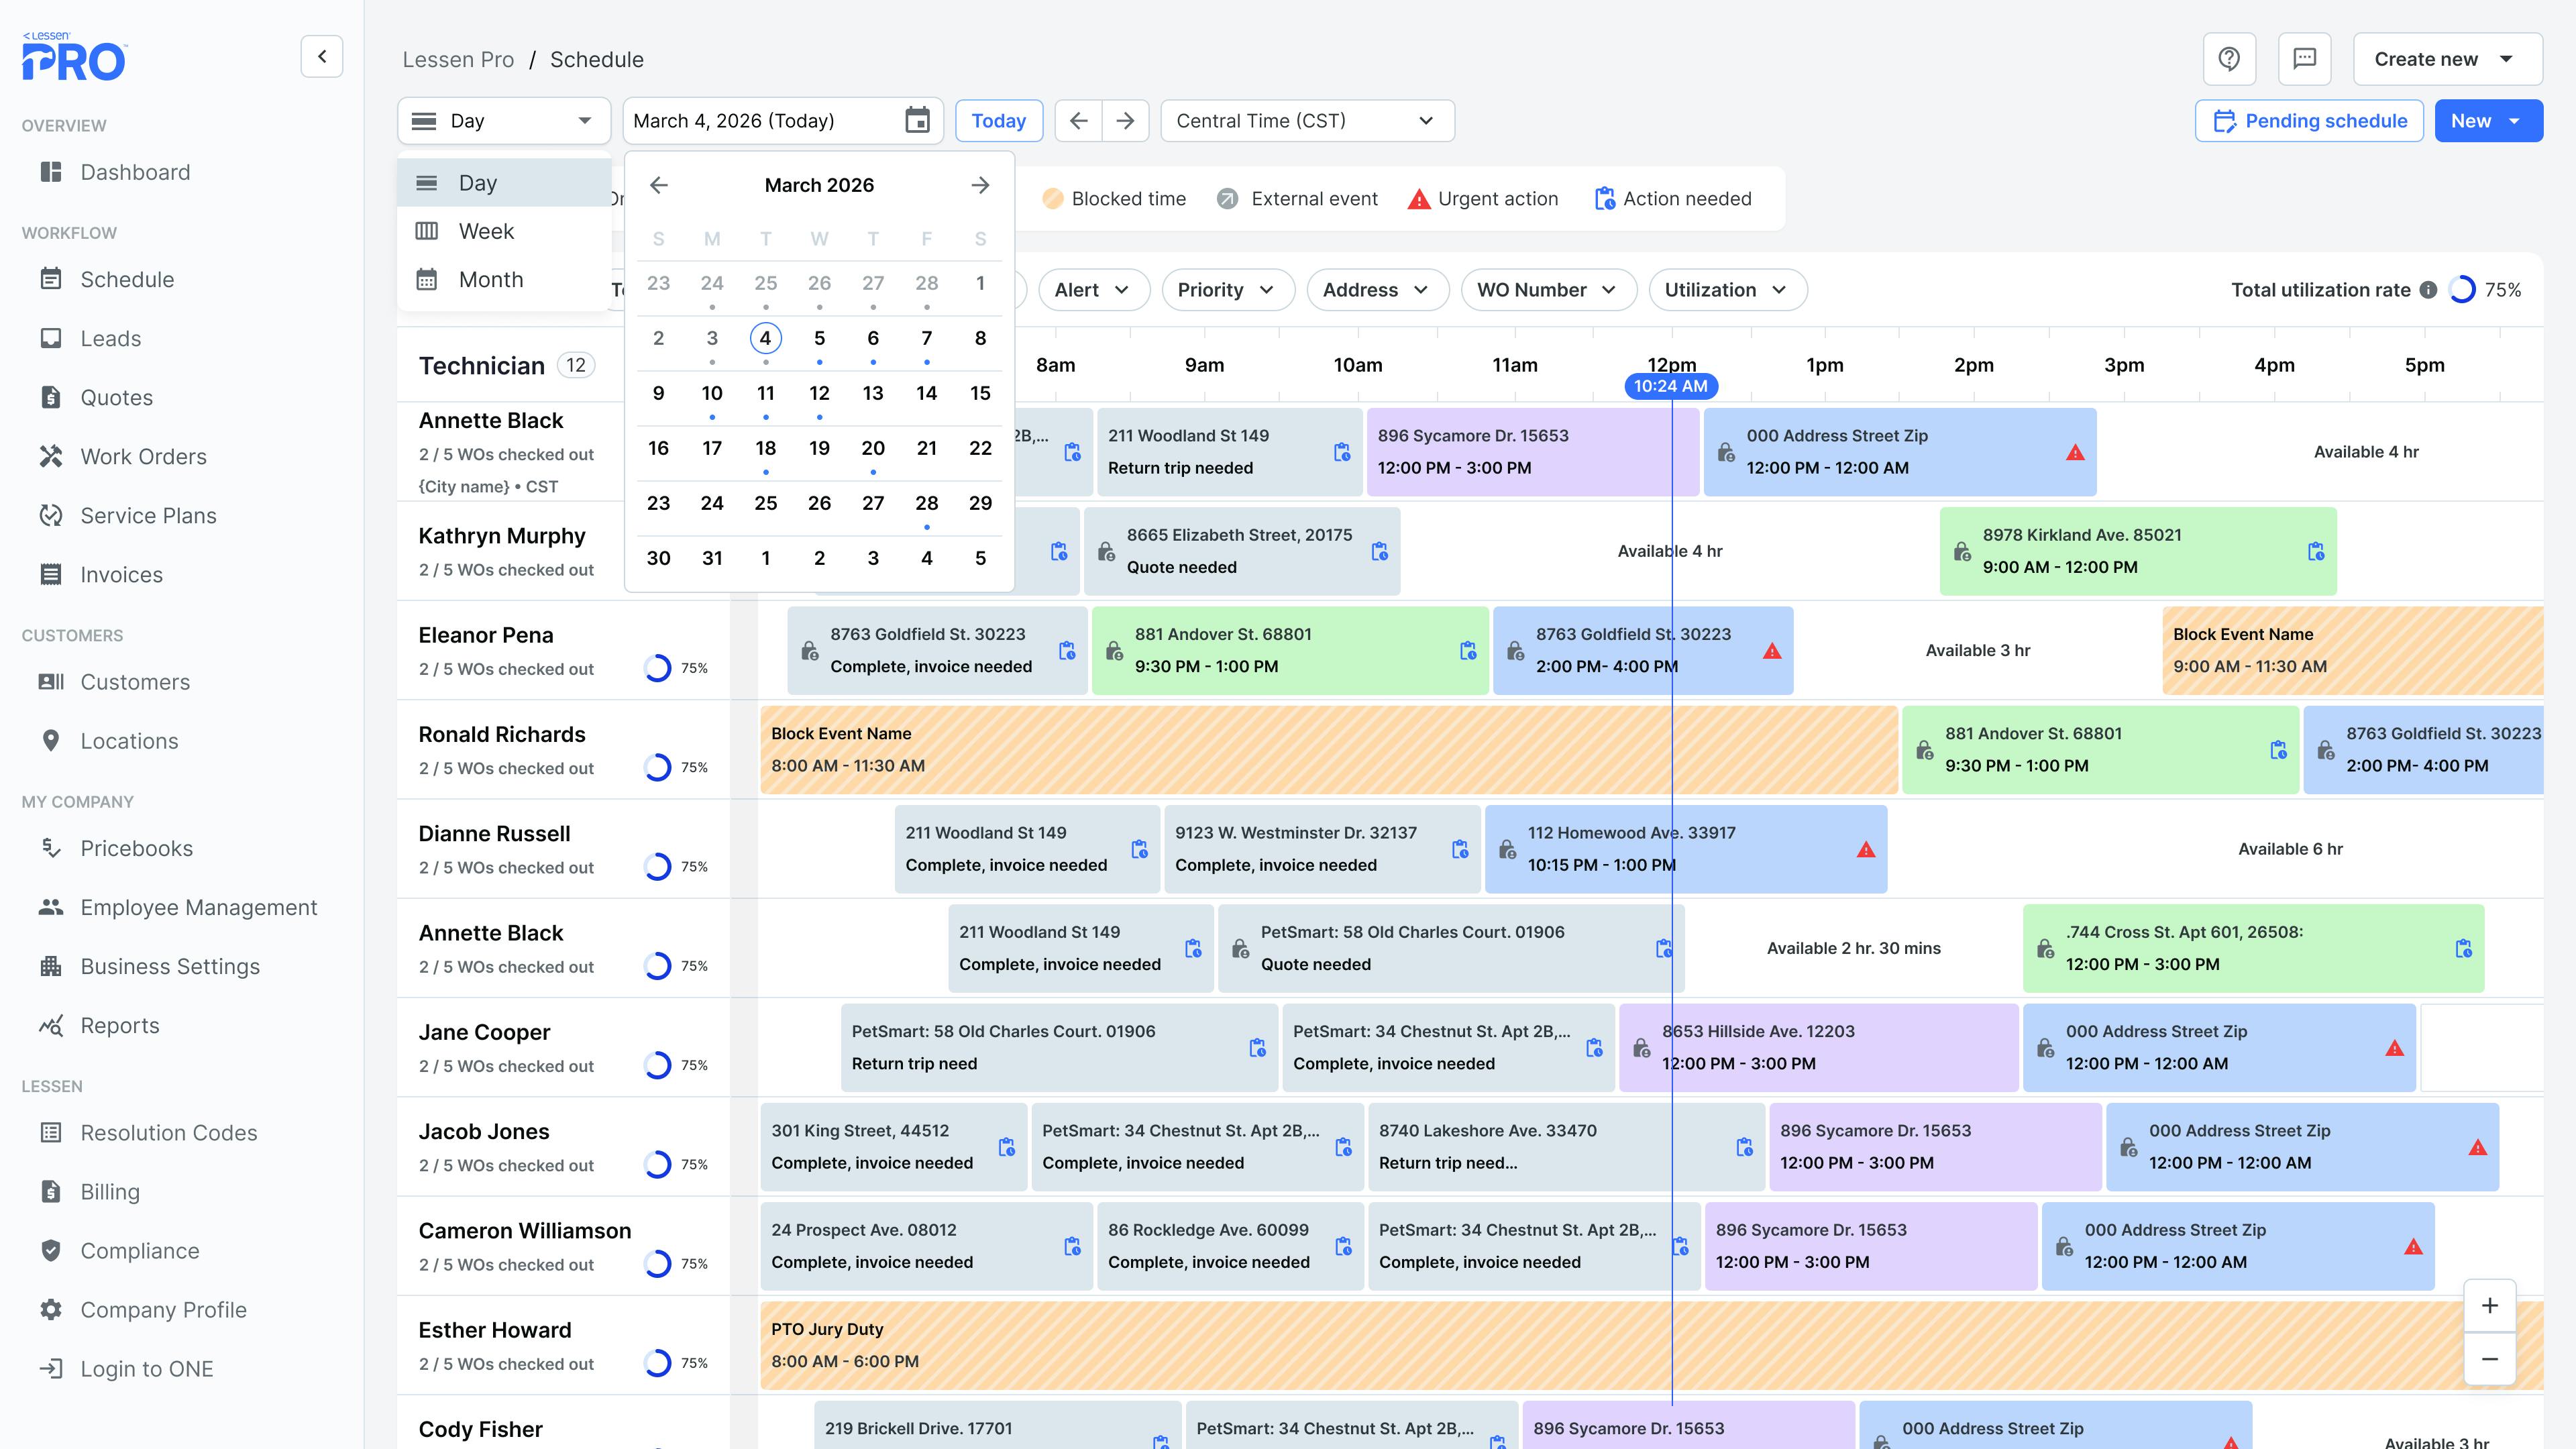Viewport: 2576px width, 1449px height.
Task: Zoom in the timeline with plus button
Action: tap(2490, 1305)
